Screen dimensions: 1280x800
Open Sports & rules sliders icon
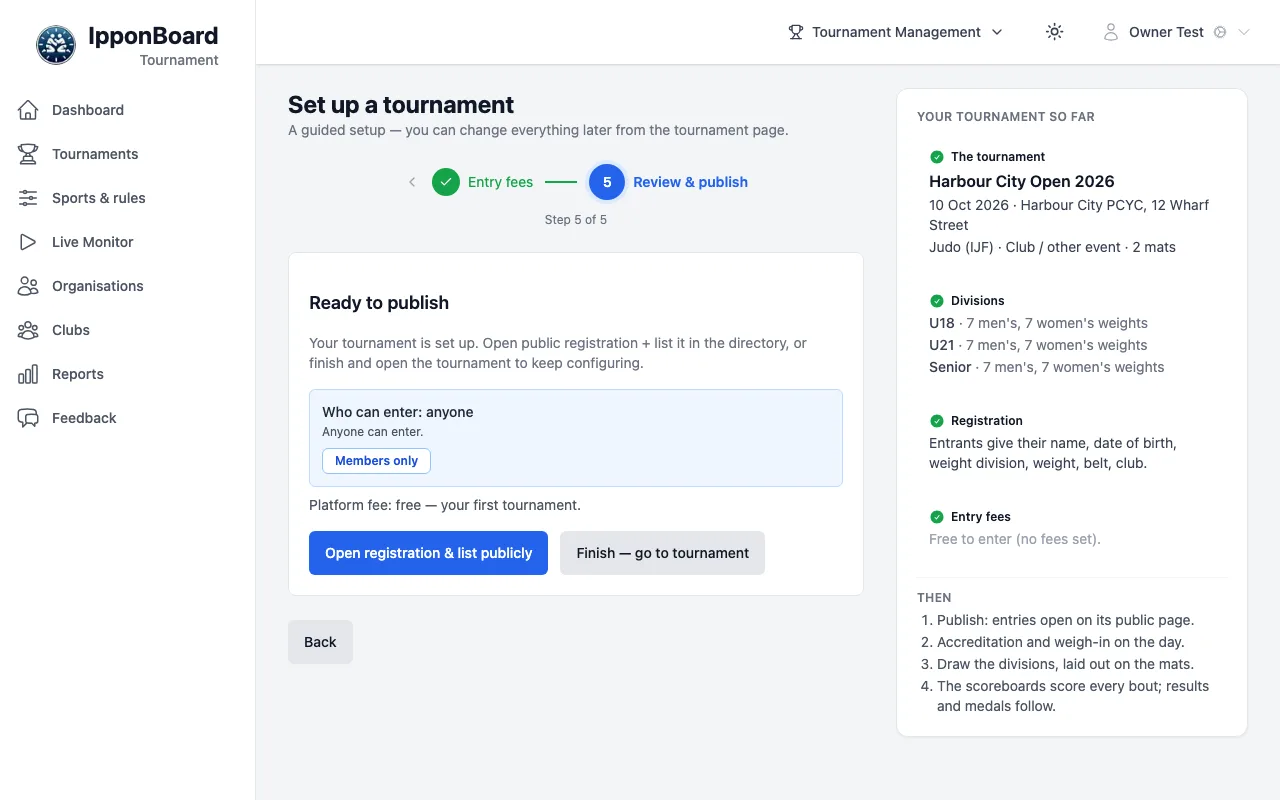[28, 198]
